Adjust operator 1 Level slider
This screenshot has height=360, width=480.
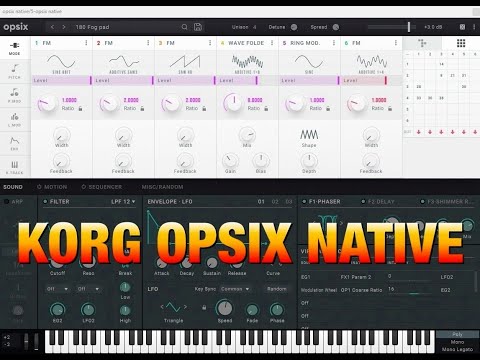tap(62, 80)
